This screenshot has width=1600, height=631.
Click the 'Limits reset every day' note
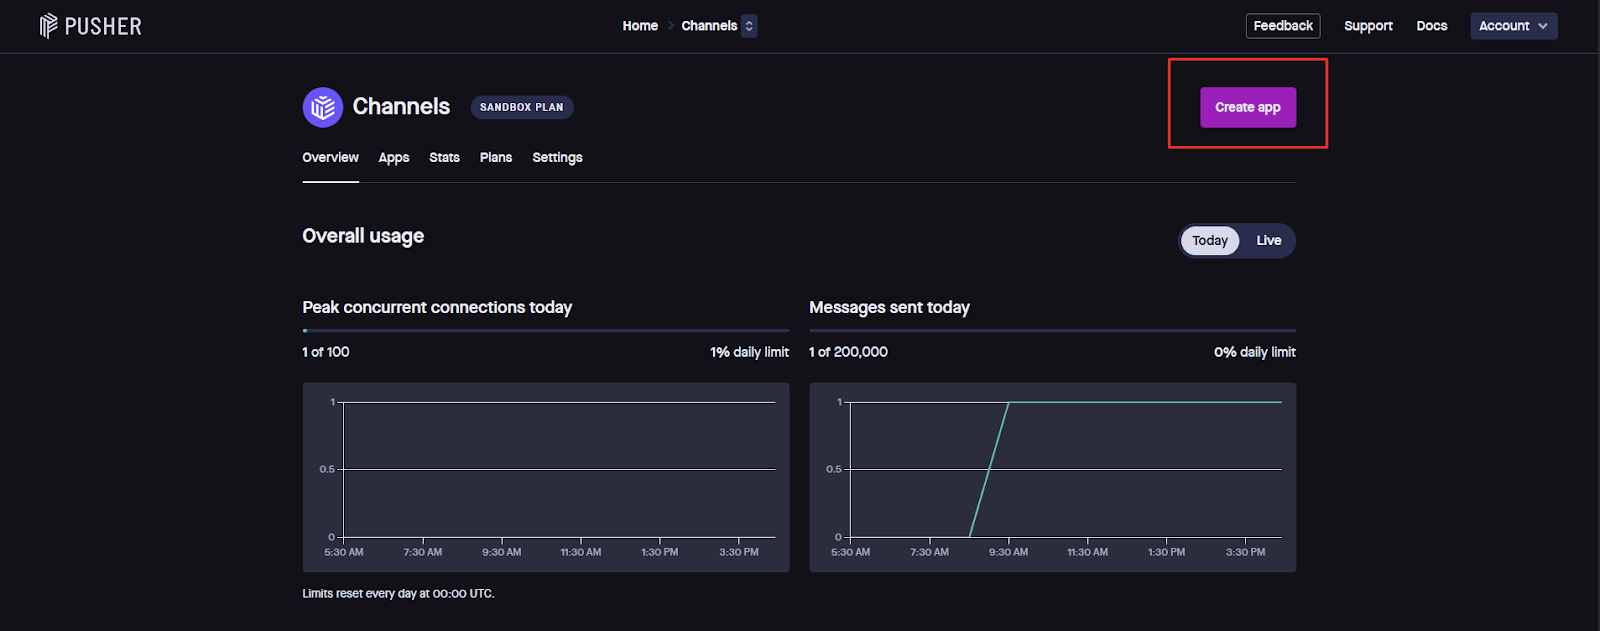[398, 594]
